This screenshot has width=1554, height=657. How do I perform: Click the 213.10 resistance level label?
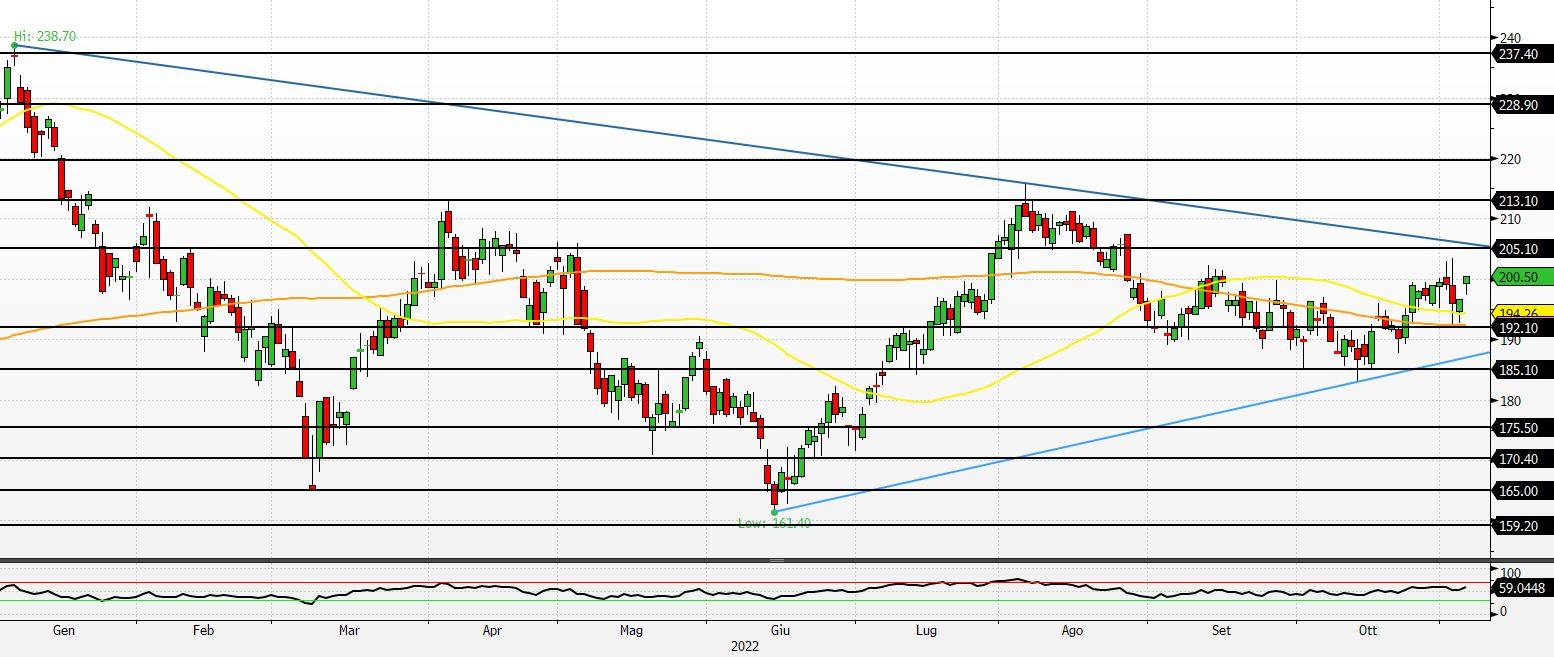point(1521,200)
